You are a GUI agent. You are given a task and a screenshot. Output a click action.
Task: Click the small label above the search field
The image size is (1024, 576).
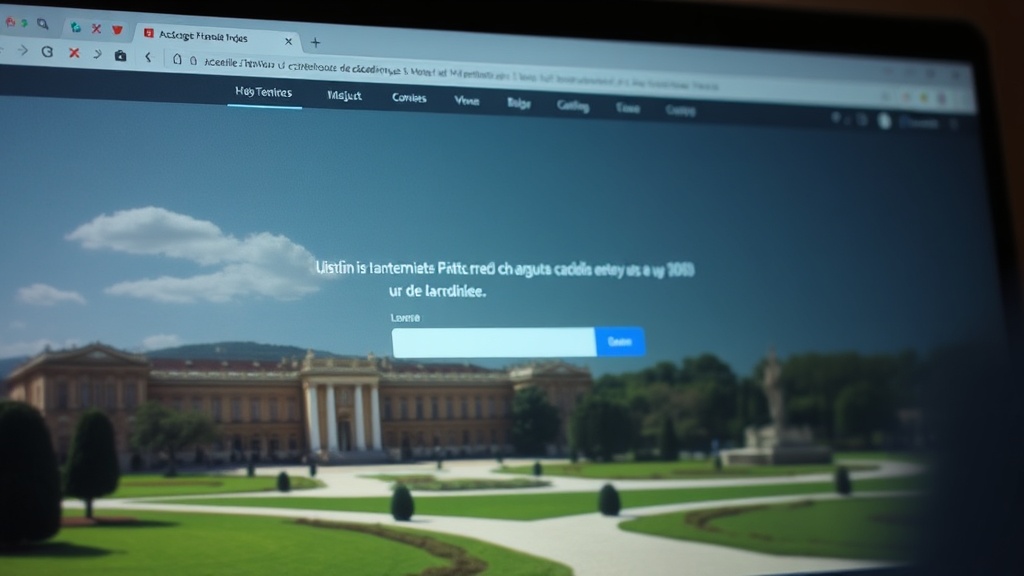pyautogui.click(x=405, y=317)
